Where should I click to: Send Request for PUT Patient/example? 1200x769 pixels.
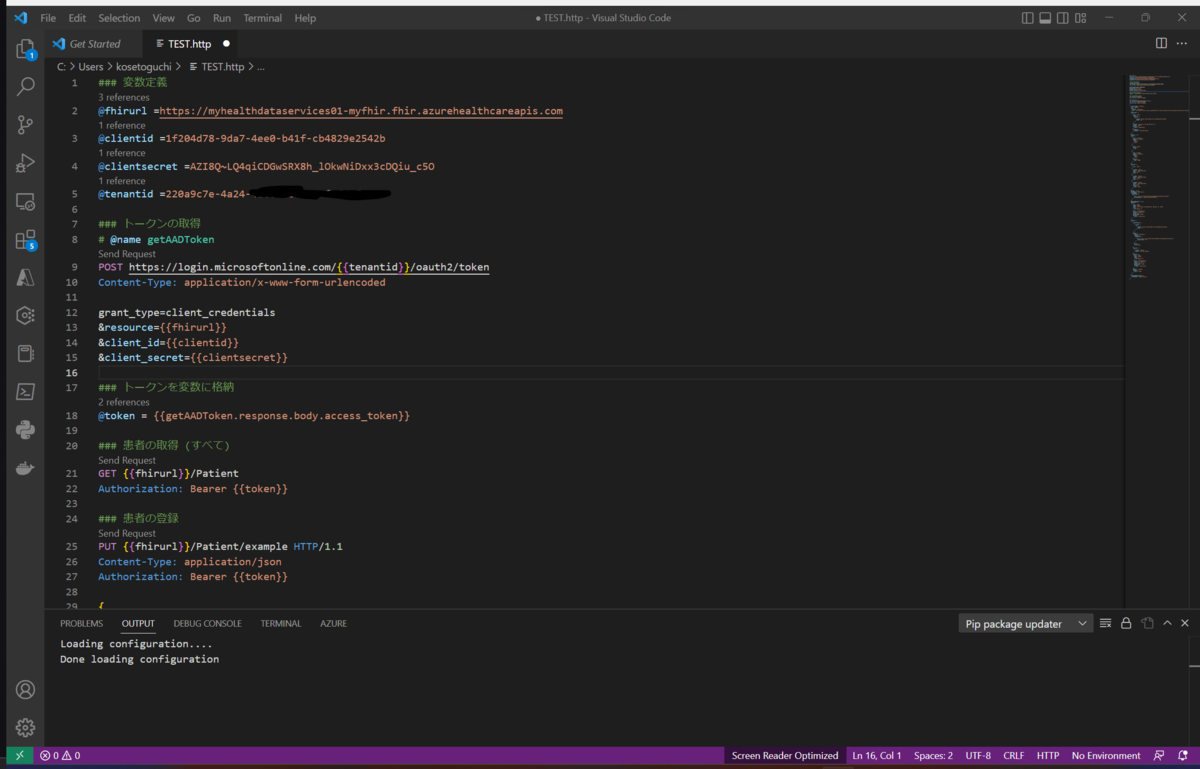coord(127,533)
